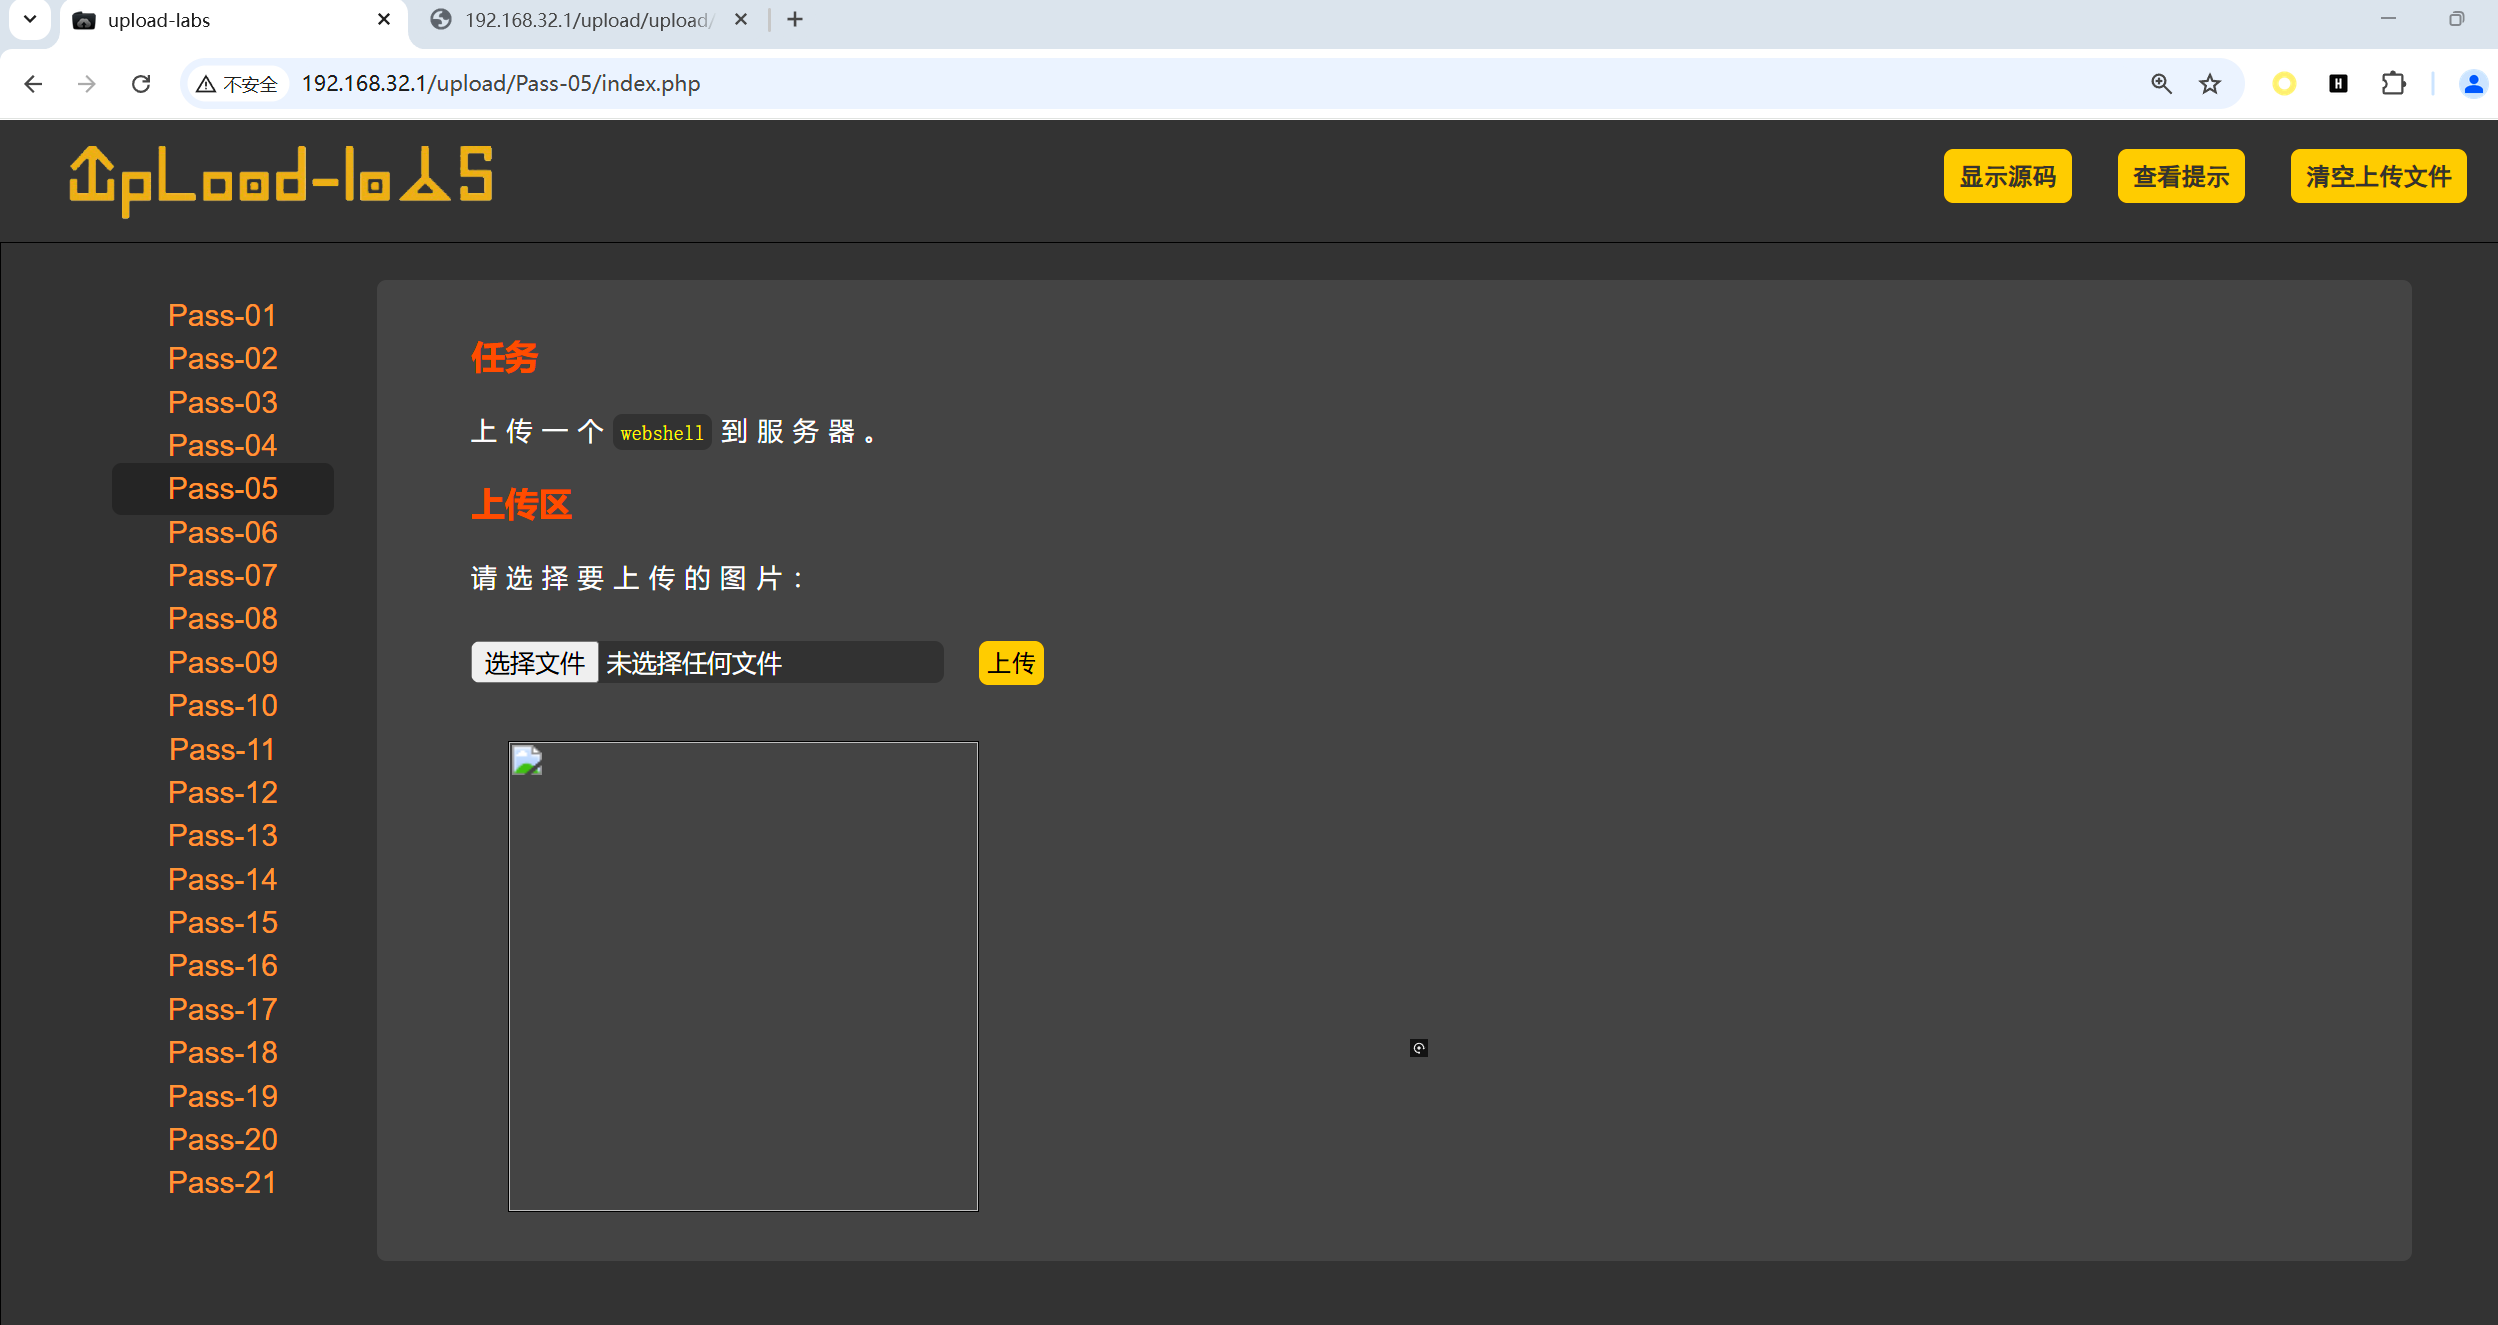Open a new tab with the plus button
Image resolution: width=2498 pixels, height=1325 pixels.
click(795, 19)
